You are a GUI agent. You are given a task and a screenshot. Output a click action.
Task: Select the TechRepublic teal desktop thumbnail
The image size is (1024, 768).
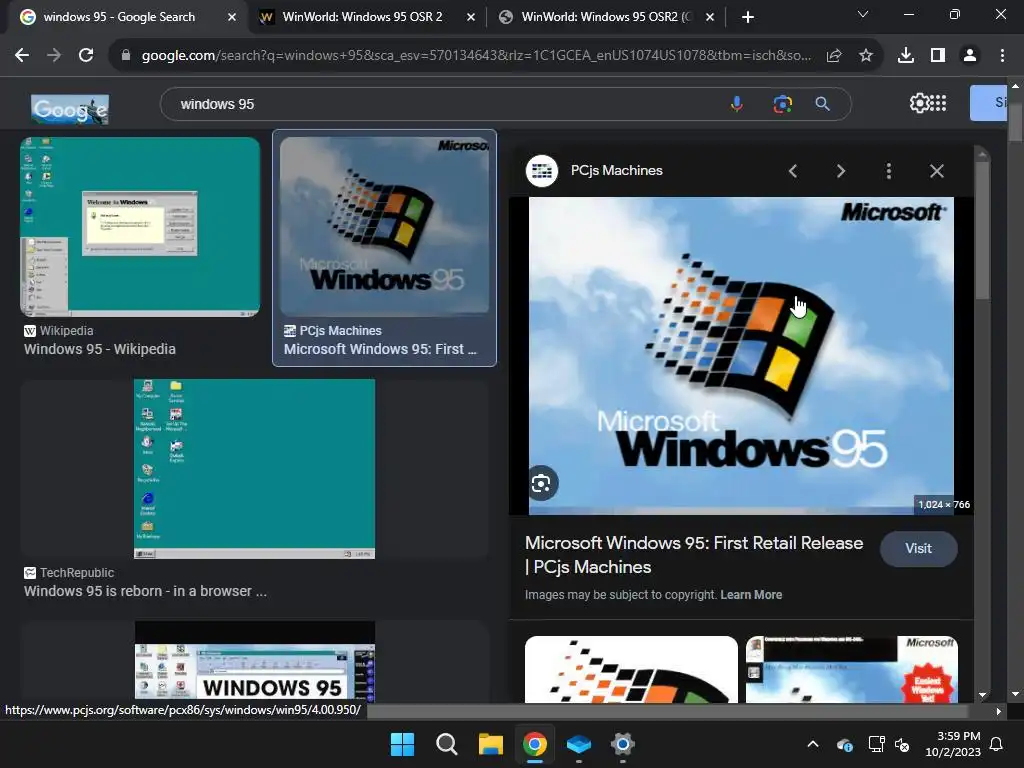pos(255,469)
